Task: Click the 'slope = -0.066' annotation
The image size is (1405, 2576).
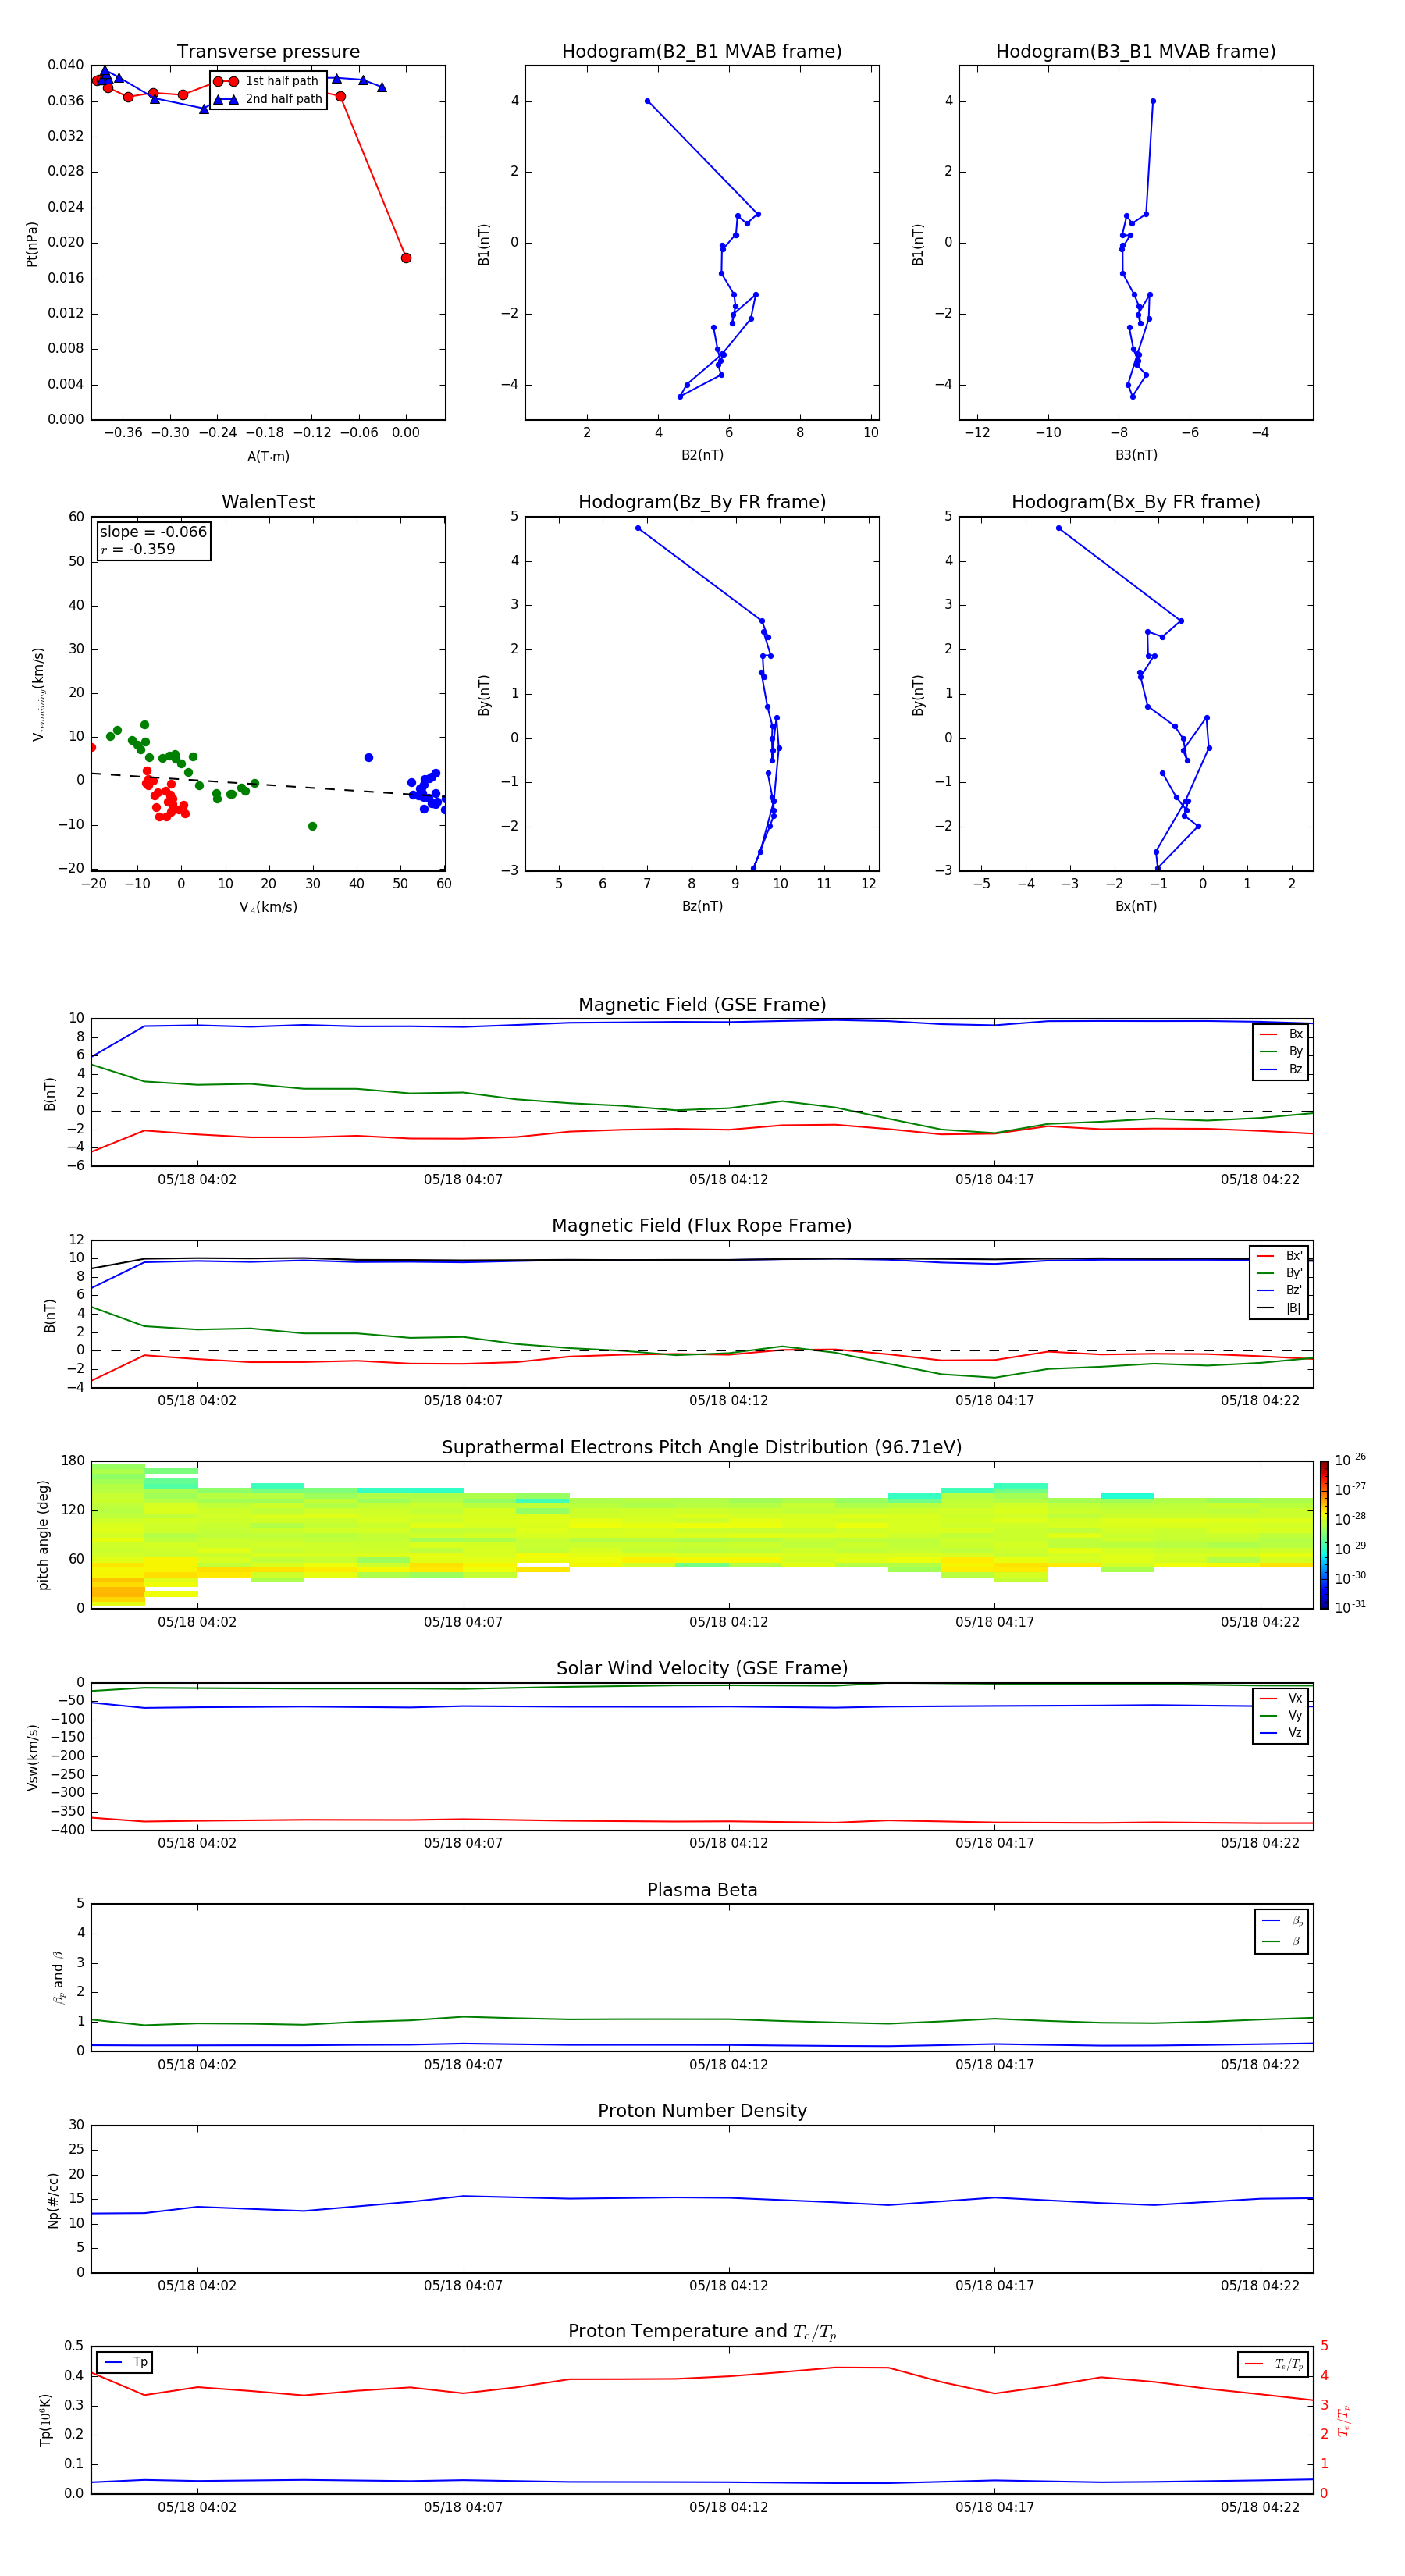Action: 153,532
